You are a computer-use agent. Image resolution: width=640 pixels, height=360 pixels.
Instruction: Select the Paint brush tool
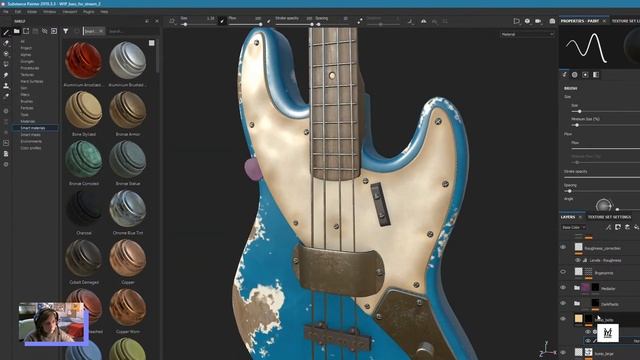point(6,32)
